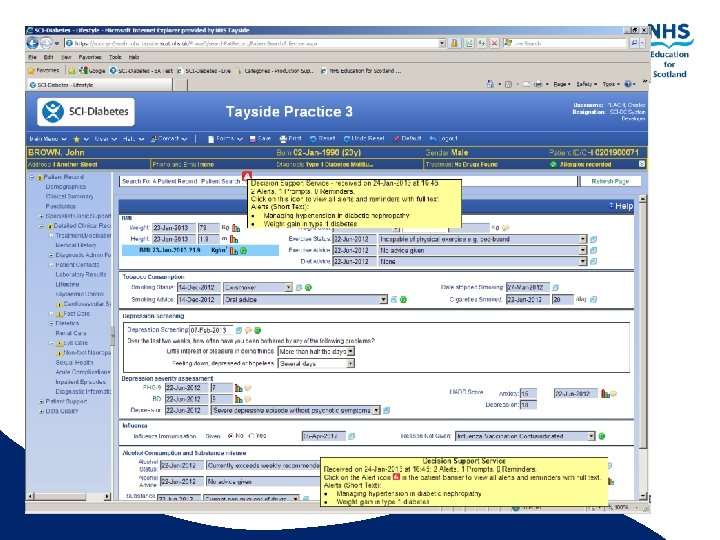Screen dimensions: 720x540
Task: Open the browser Tools menu
Action: tap(115, 57)
